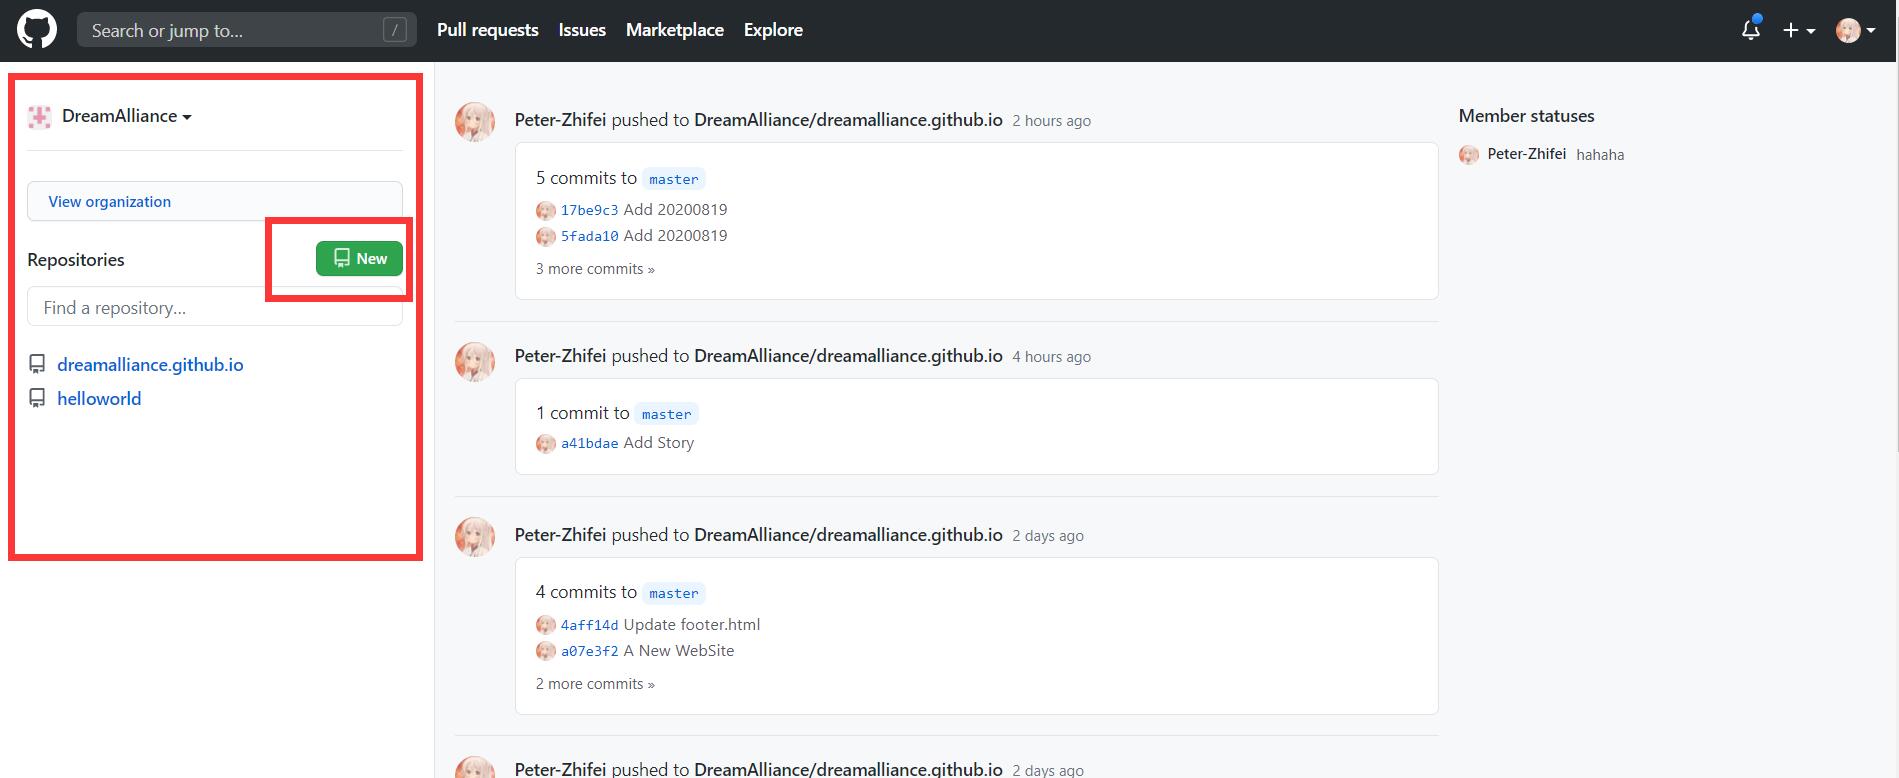Image resolution: width=1899 pixels, height=778 pixels.
Task: Click master branch in 5 commits event
Action: click(673, 179)
